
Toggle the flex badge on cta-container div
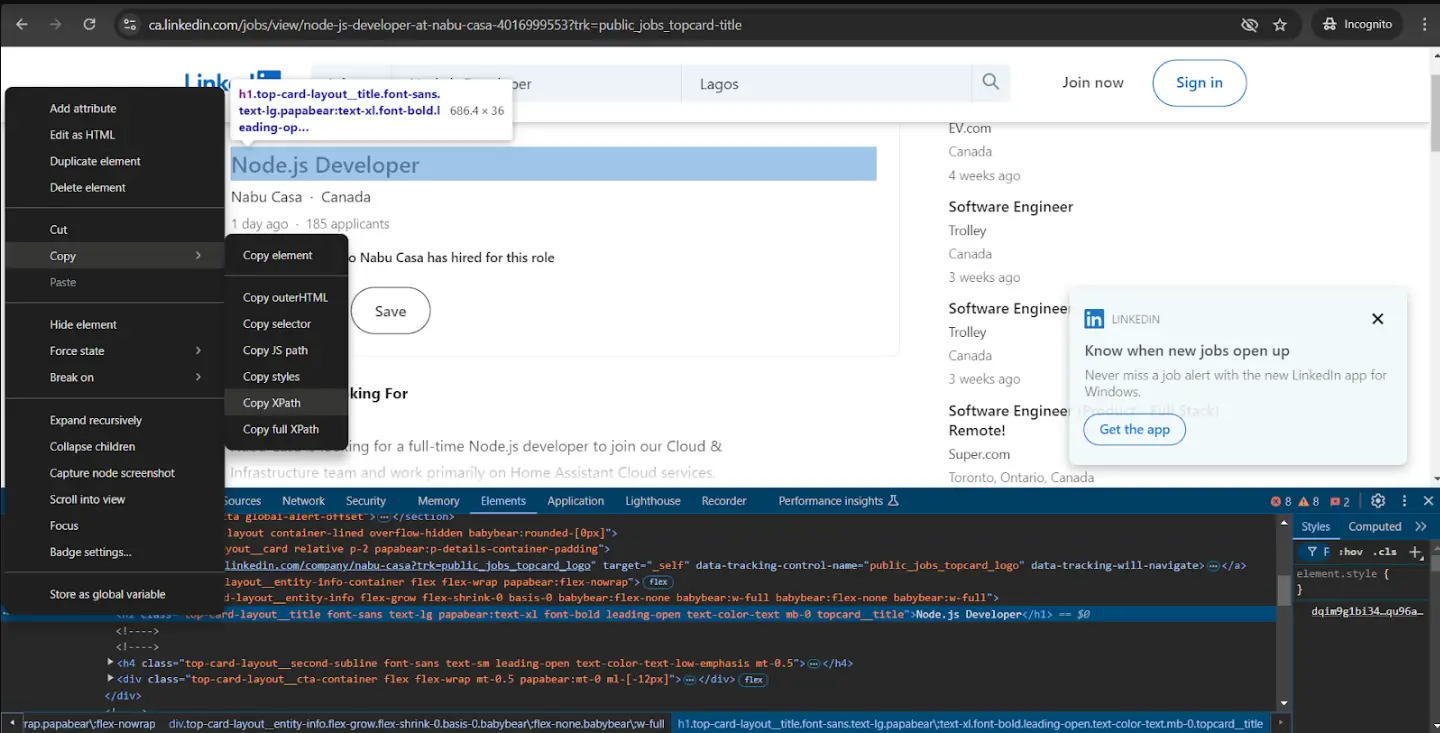754,680
